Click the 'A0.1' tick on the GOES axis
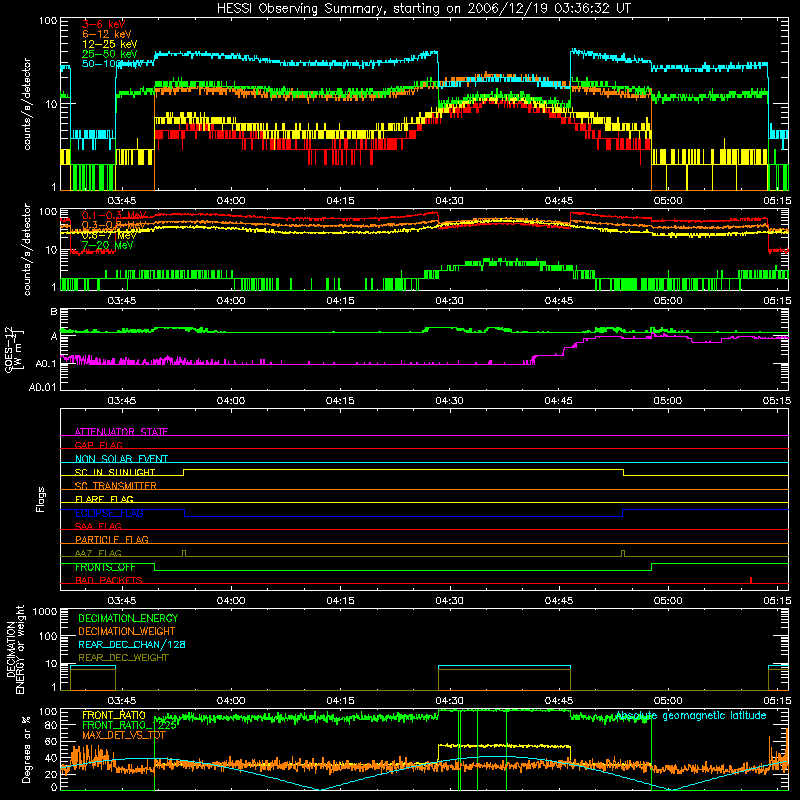This screenshot has height=800, width=800. 46,364
